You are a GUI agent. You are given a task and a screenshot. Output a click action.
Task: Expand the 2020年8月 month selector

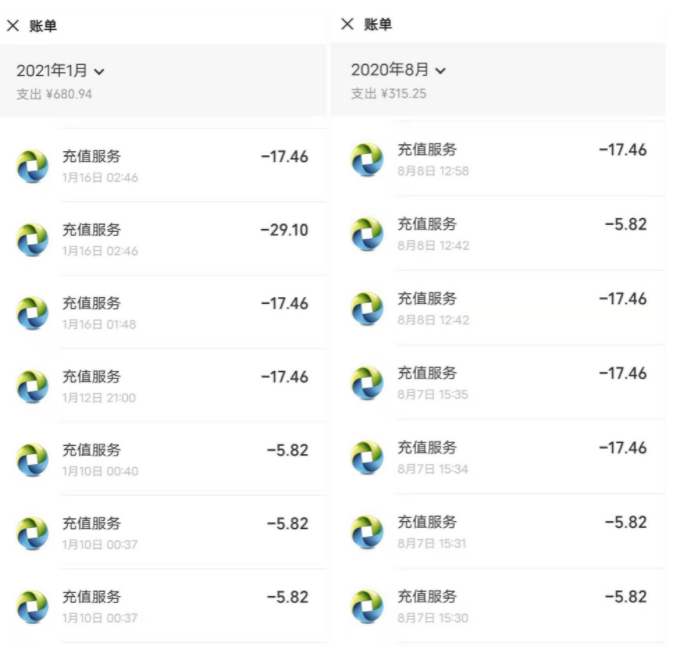(398, 70)
